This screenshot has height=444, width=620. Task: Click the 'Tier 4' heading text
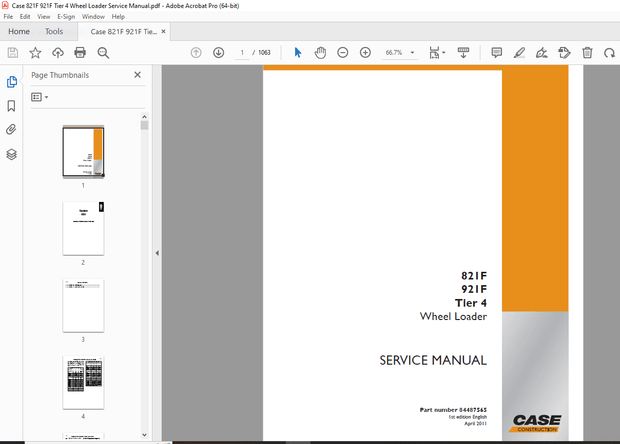(471, 303)
